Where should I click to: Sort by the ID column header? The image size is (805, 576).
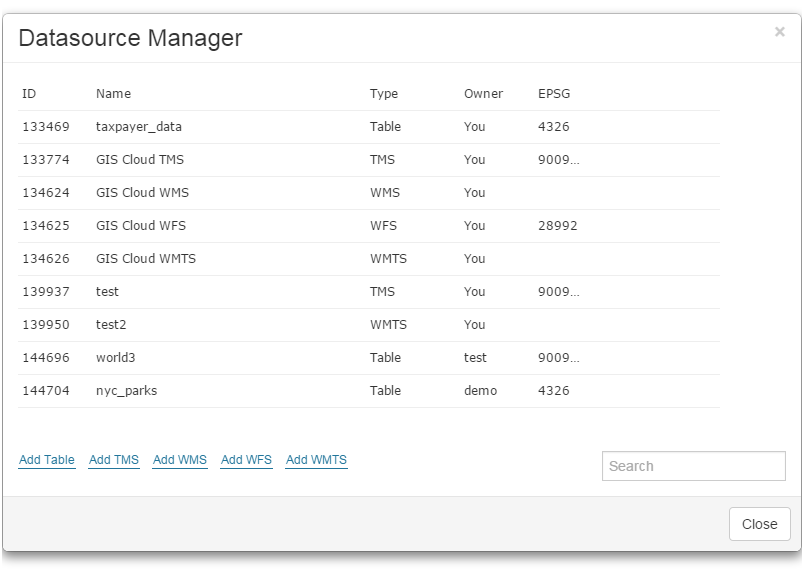coord(30,93)
